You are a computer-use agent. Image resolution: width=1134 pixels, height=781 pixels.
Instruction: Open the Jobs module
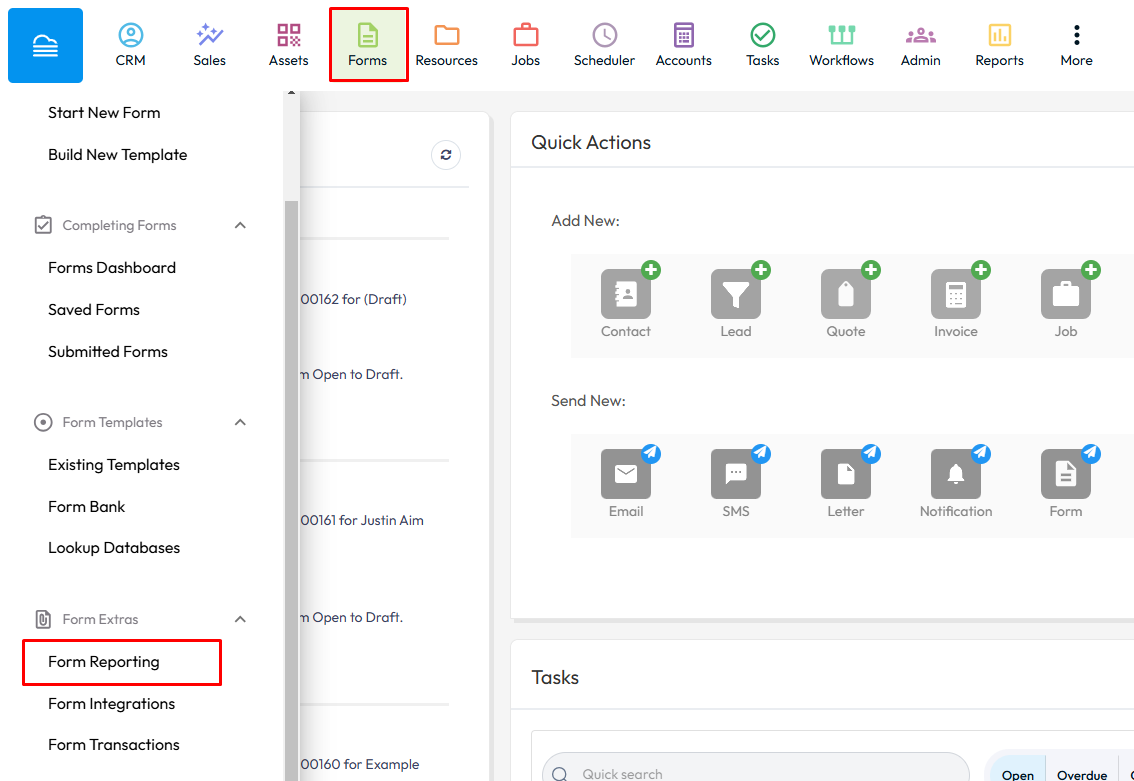point(526,46)
